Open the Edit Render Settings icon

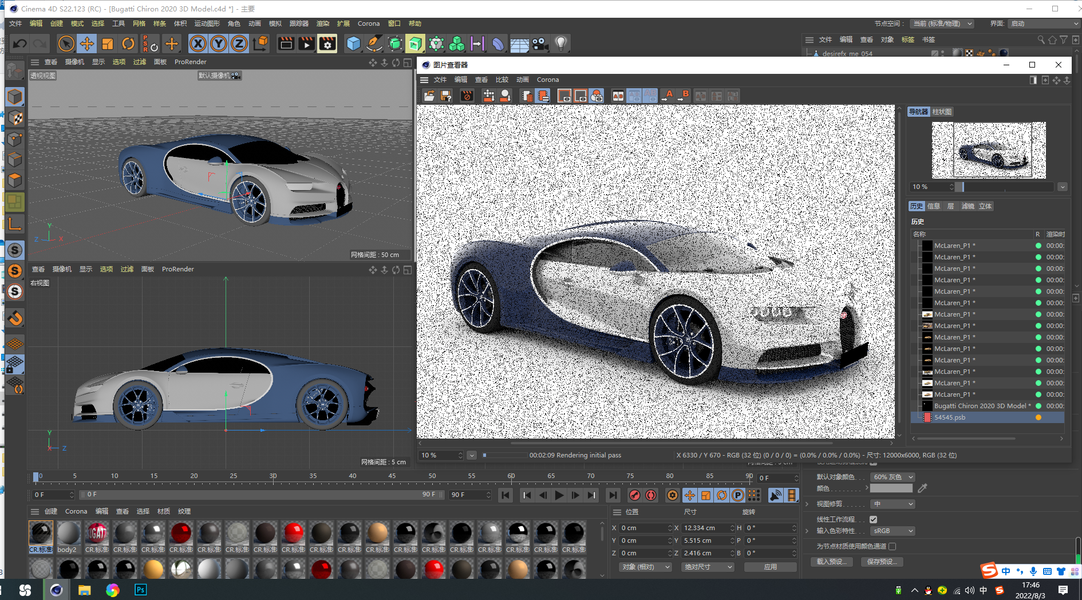point(327,44)
